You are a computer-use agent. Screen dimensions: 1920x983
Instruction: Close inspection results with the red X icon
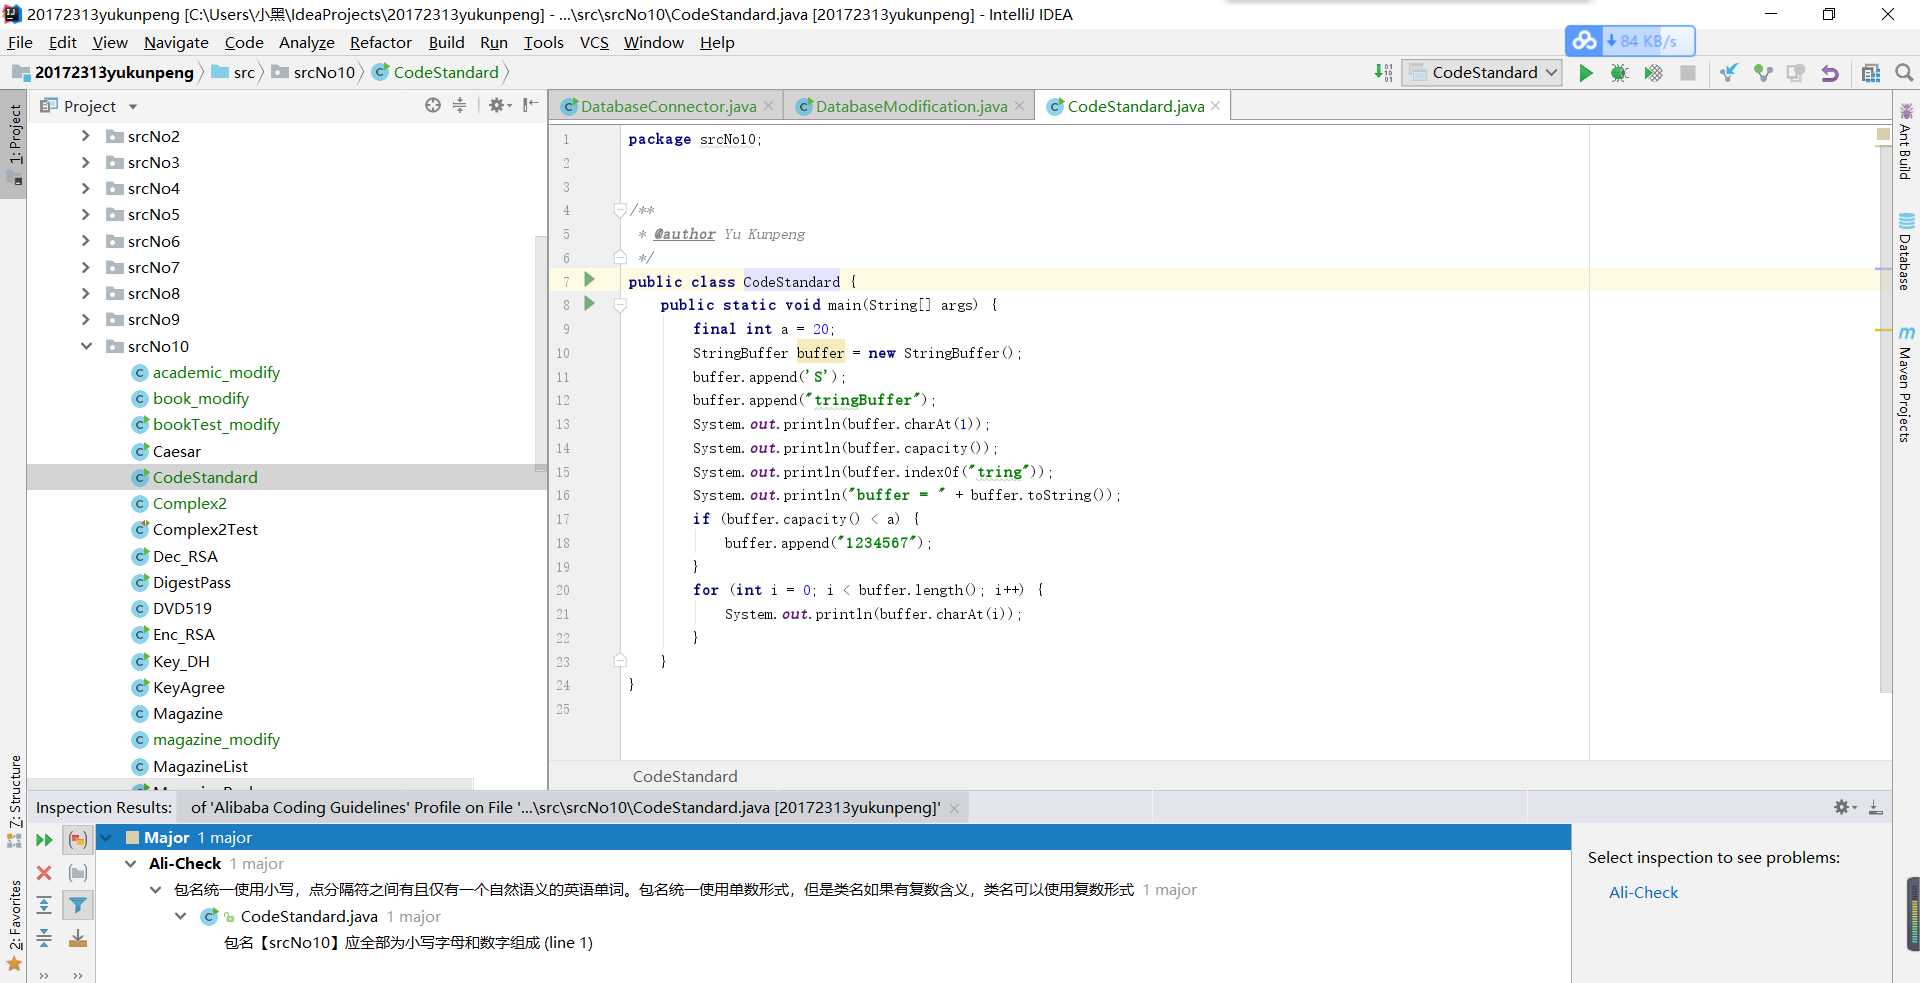click(44, 873)
